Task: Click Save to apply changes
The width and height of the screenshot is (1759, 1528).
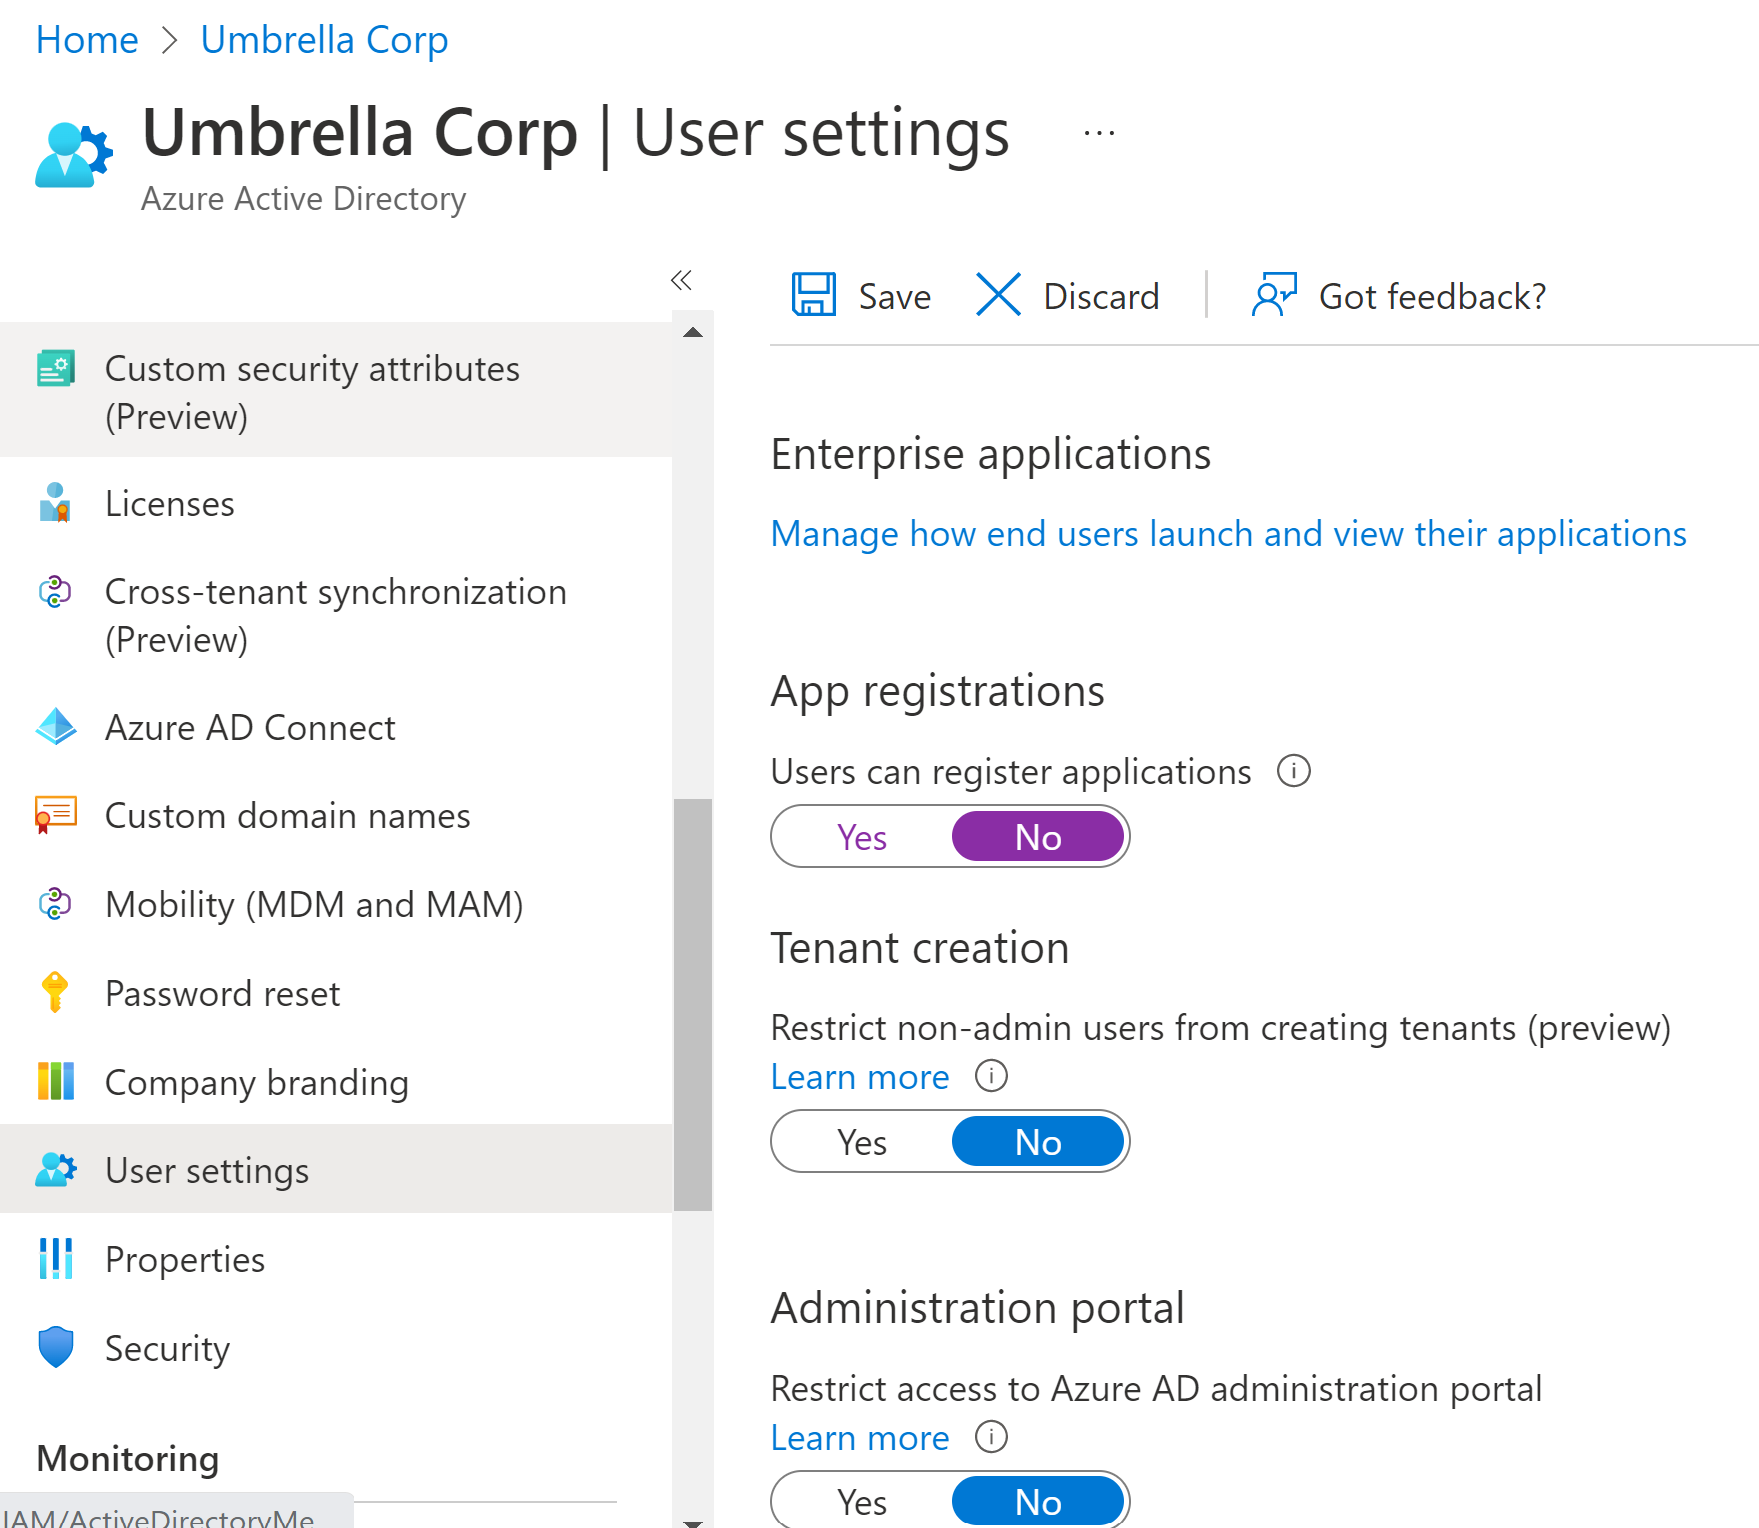Action: (860, 295)
